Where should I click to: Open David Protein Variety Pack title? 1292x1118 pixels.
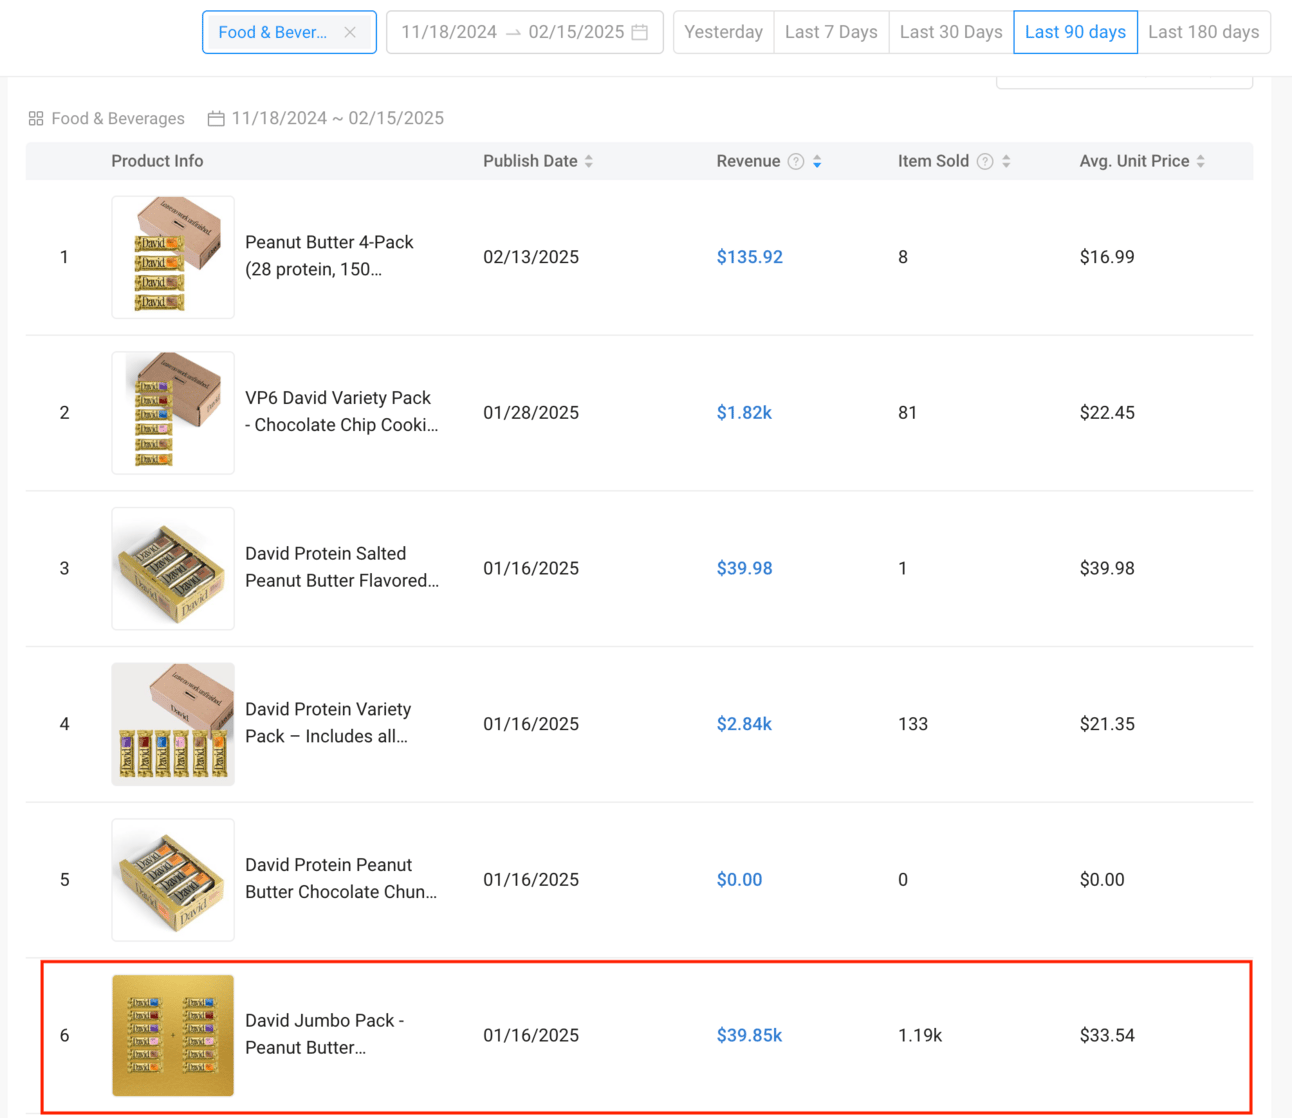click(x=328, y=723)
